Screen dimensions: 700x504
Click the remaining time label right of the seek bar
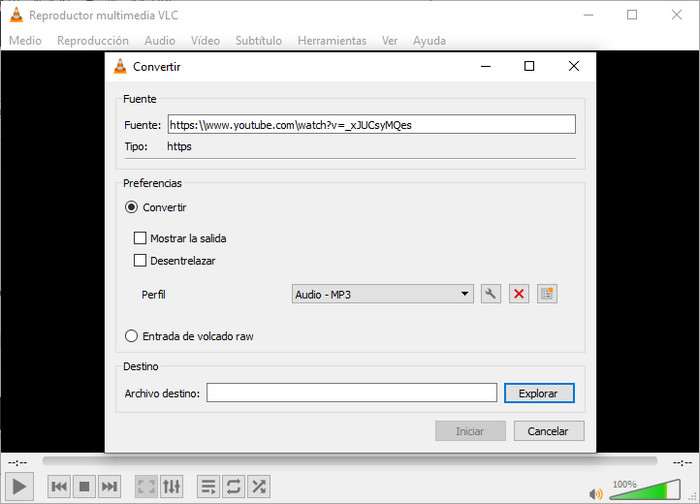(682, 462)
